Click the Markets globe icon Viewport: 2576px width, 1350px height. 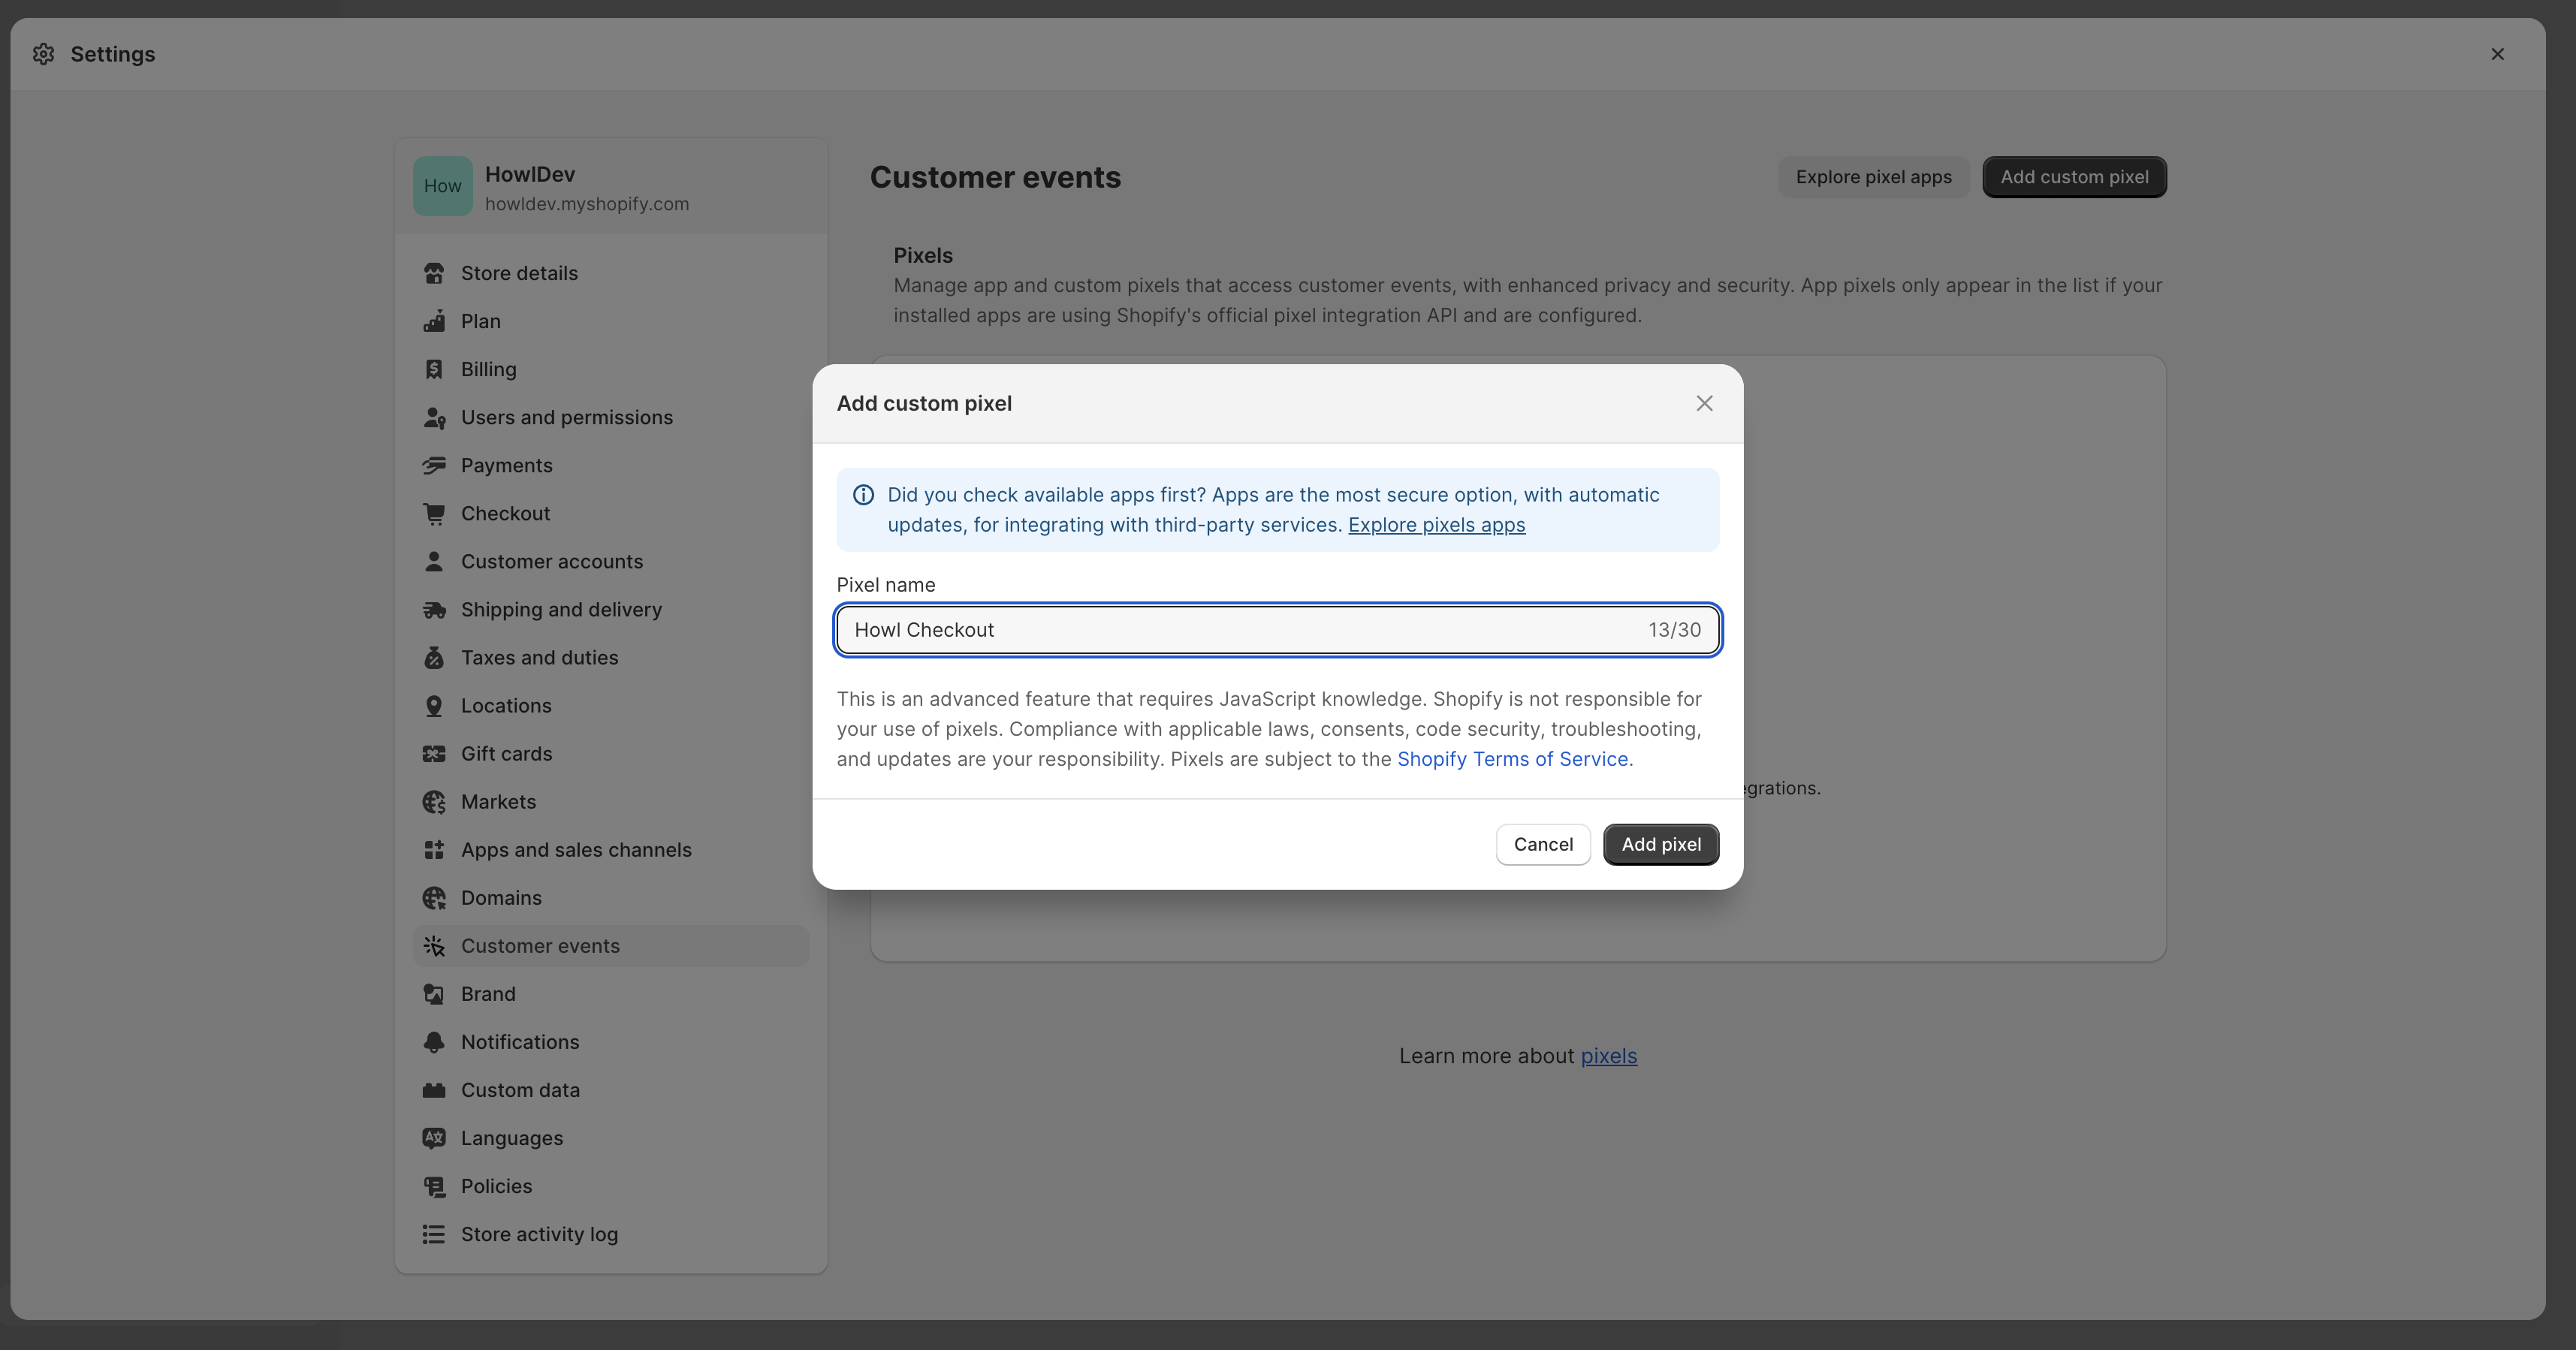[x=433, y=801]
